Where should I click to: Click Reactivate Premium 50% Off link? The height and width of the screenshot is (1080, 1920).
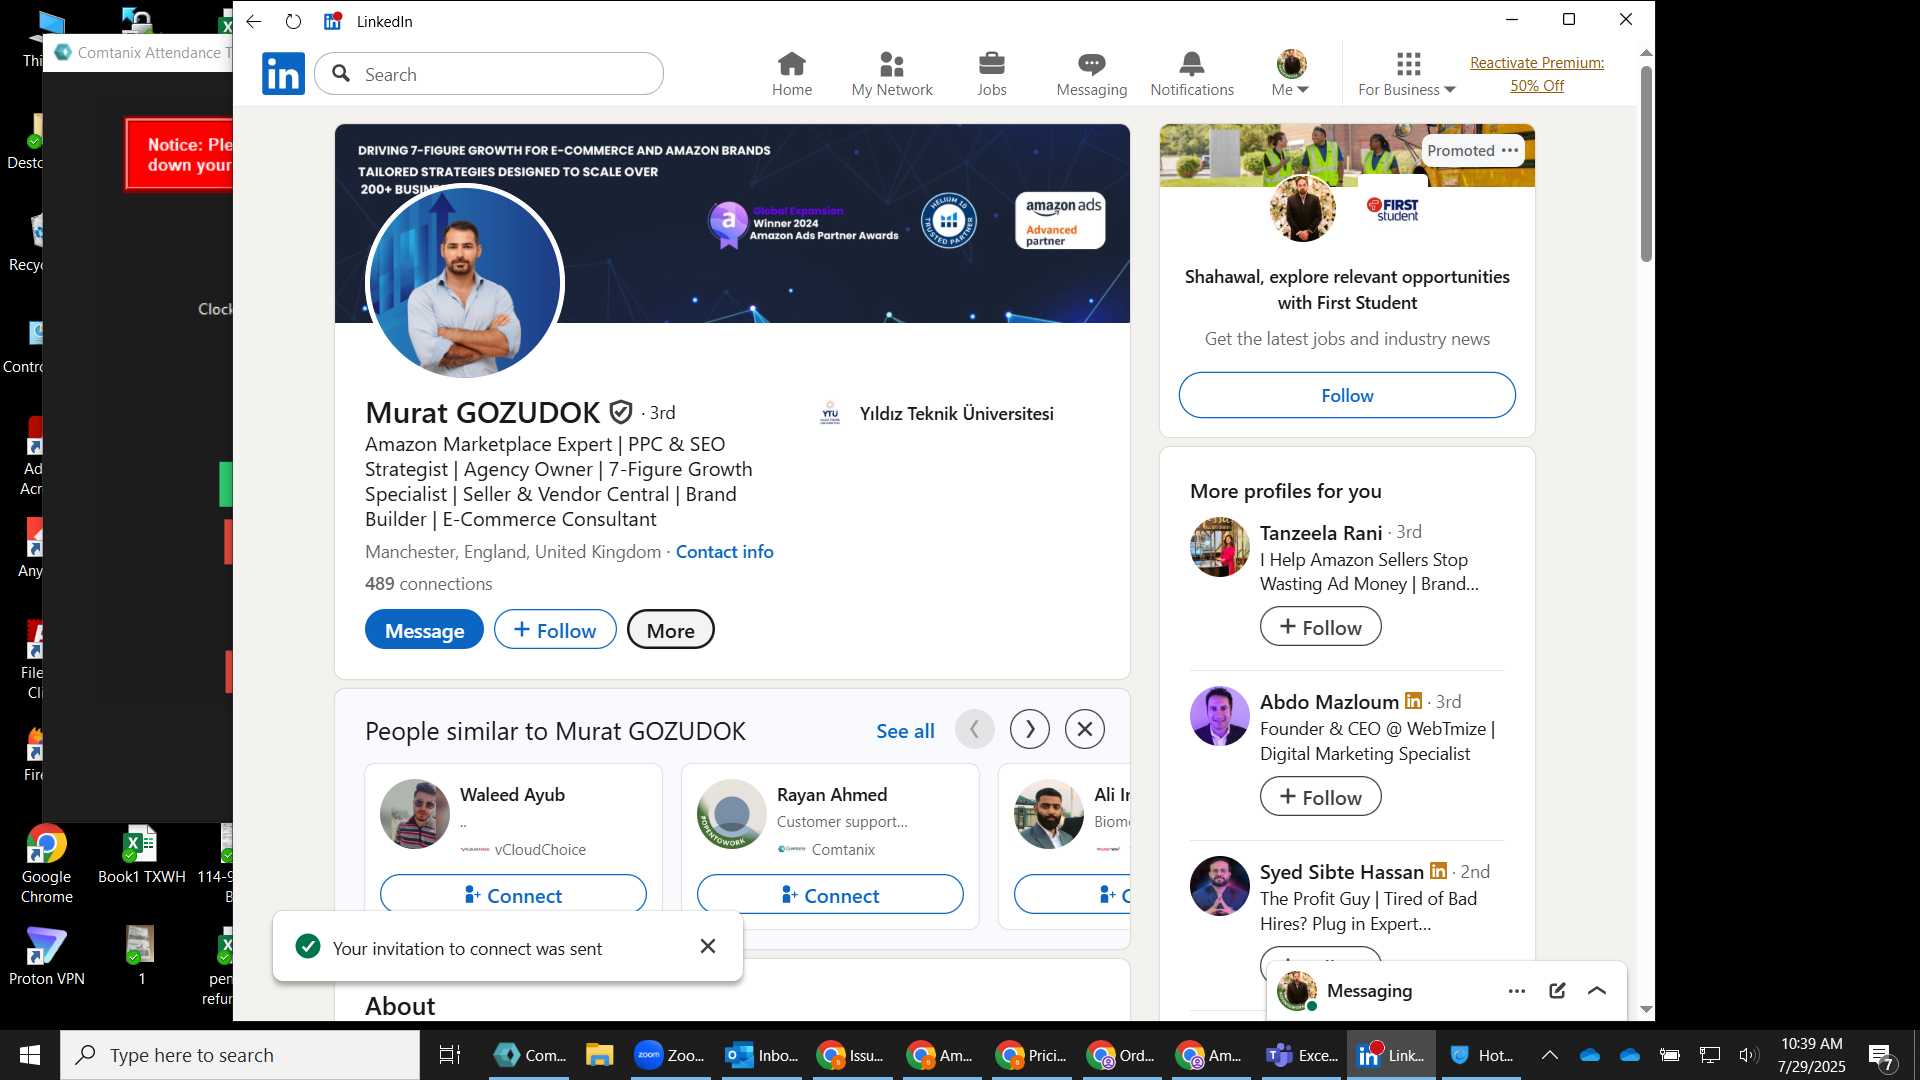1536,74
